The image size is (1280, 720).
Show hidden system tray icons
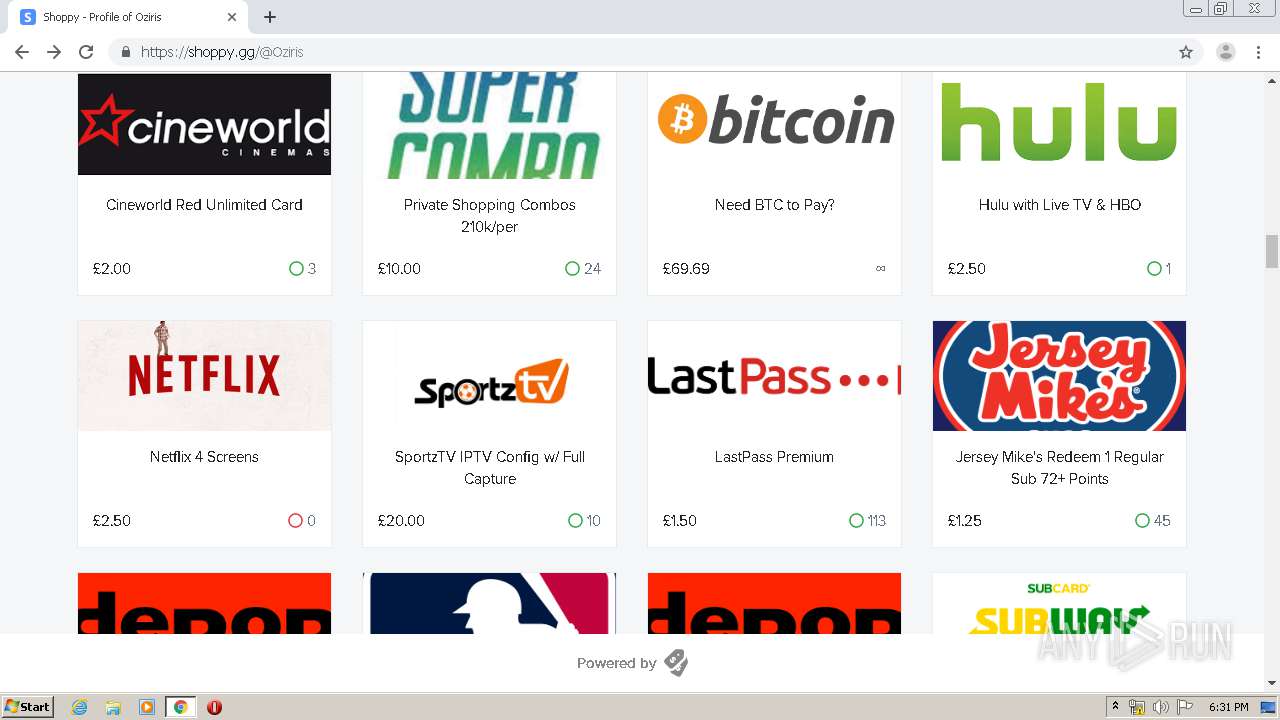tap(1115, 706)
